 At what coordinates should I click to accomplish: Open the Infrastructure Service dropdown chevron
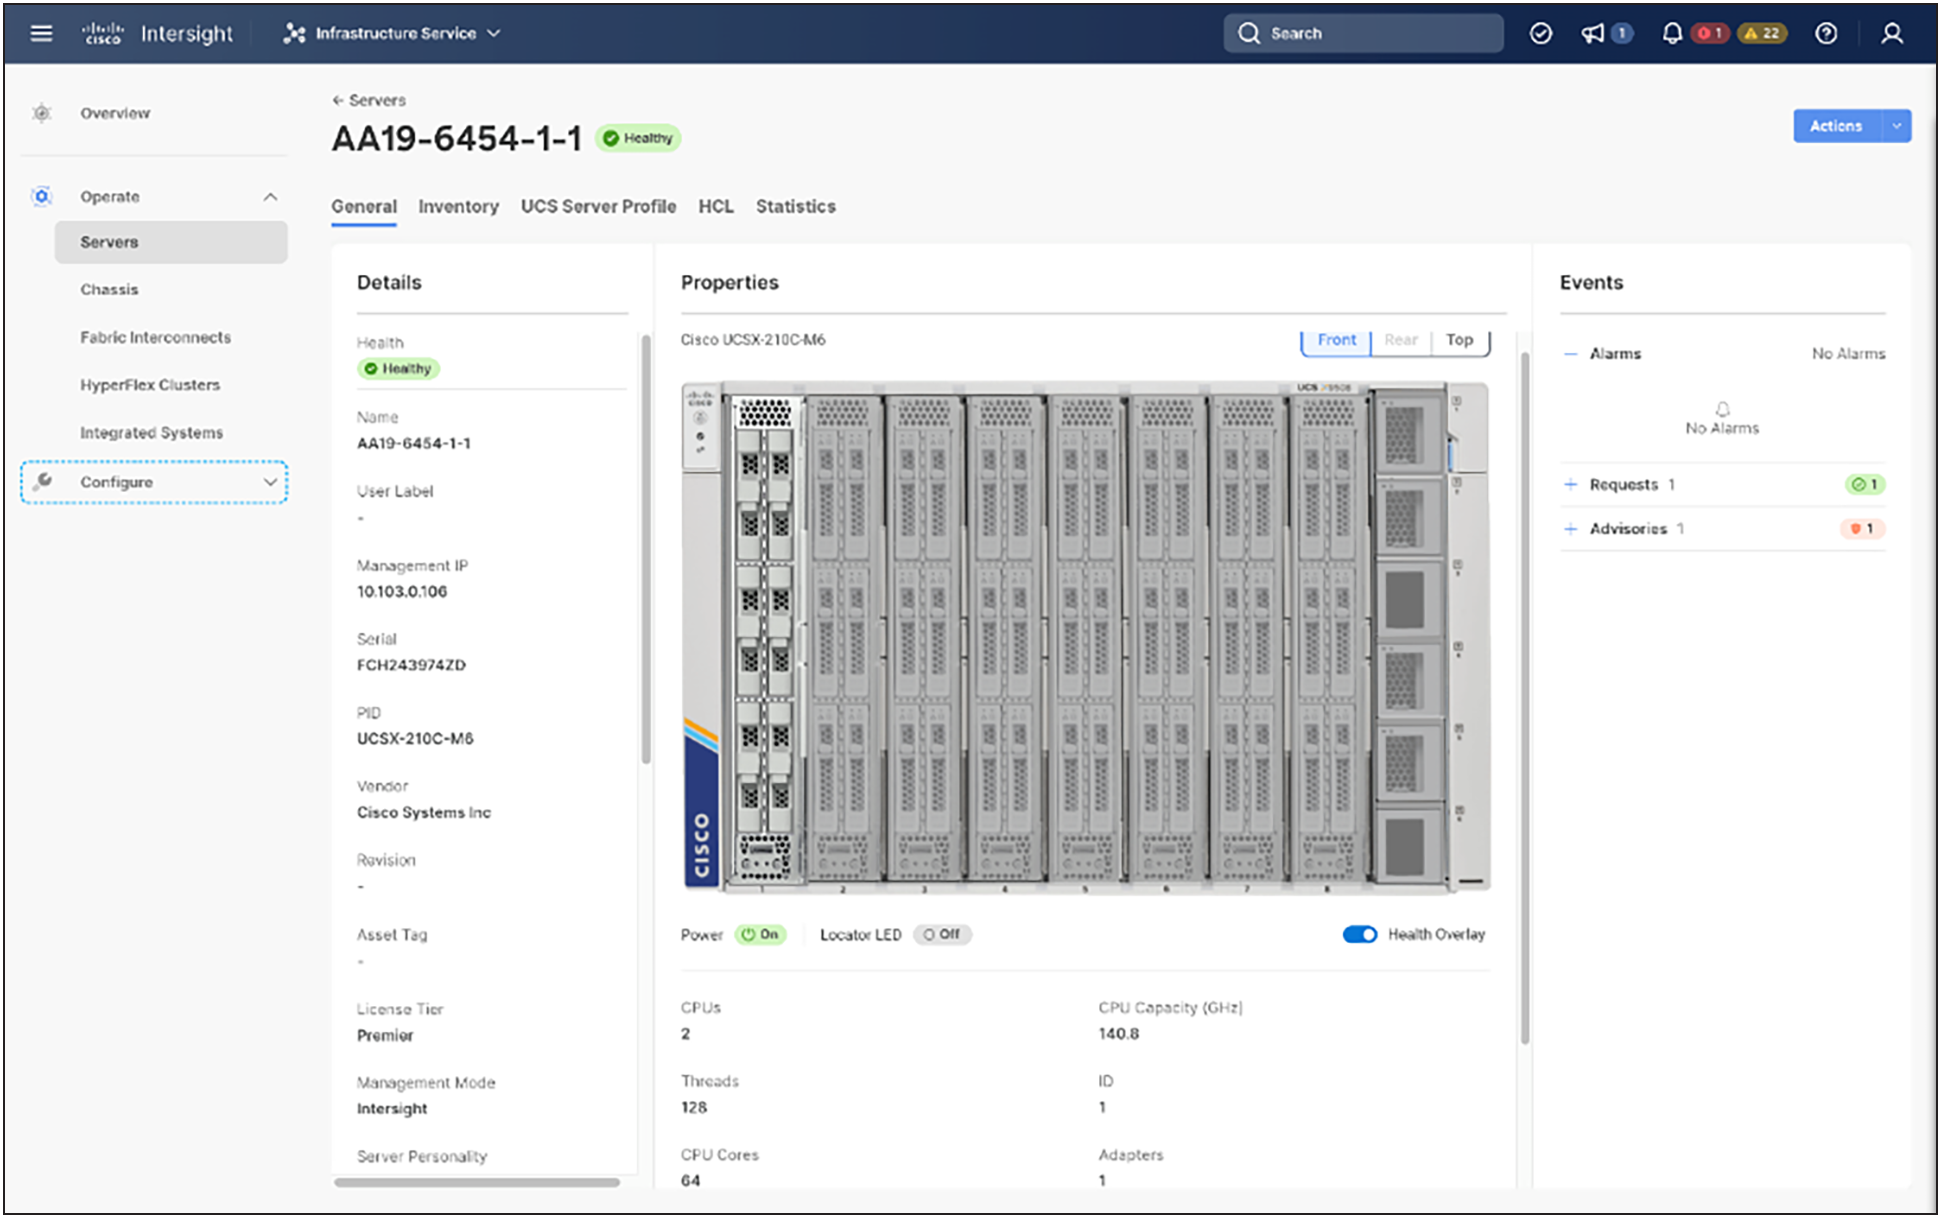494,33
